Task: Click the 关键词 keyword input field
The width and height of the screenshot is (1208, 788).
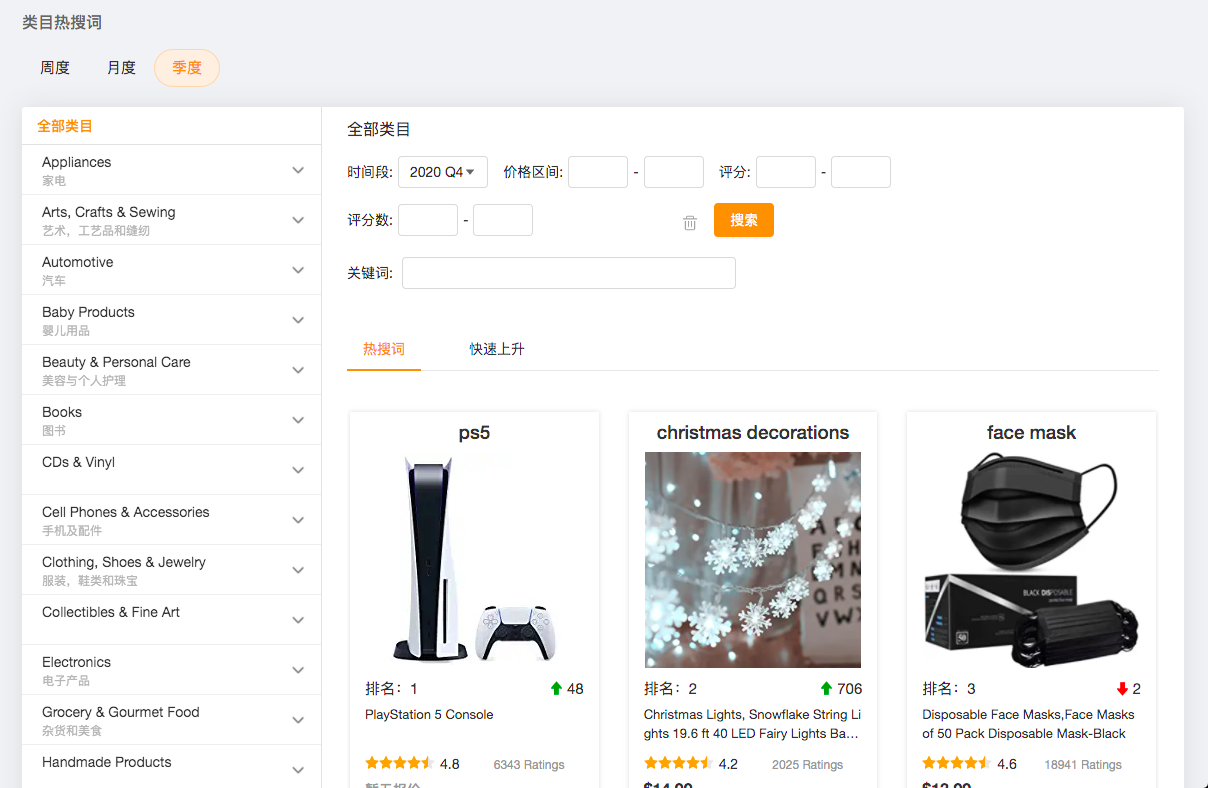Action: click(568, 273)
